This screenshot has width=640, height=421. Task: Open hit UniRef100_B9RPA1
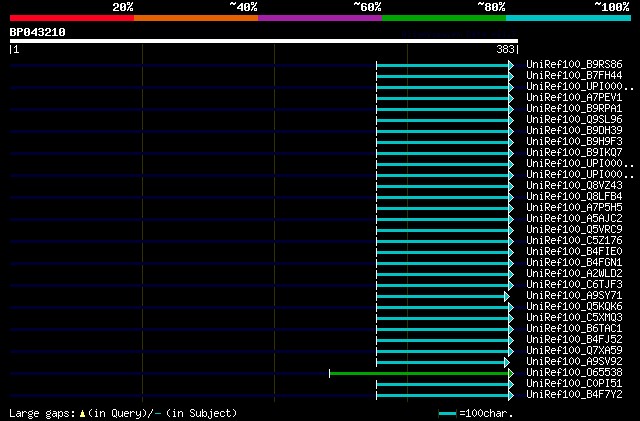point(574,109)
